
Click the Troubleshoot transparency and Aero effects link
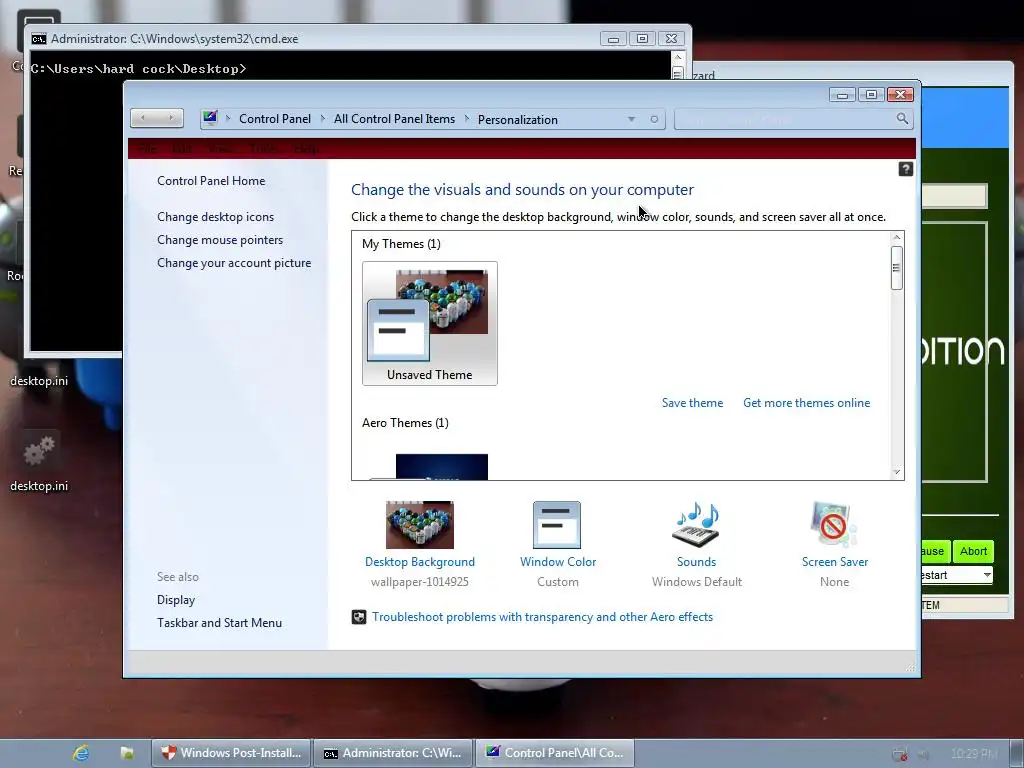click(542, 616)
